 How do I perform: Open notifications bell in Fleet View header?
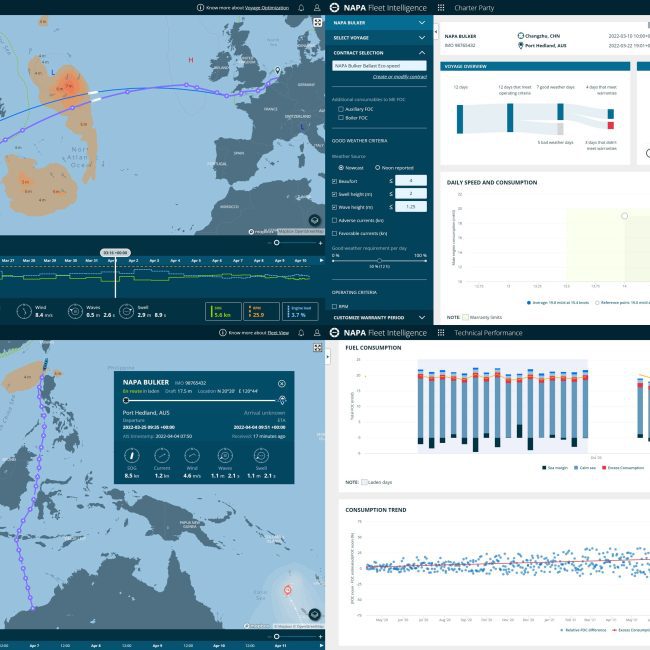pyautogui.click(x=301, y=332)
